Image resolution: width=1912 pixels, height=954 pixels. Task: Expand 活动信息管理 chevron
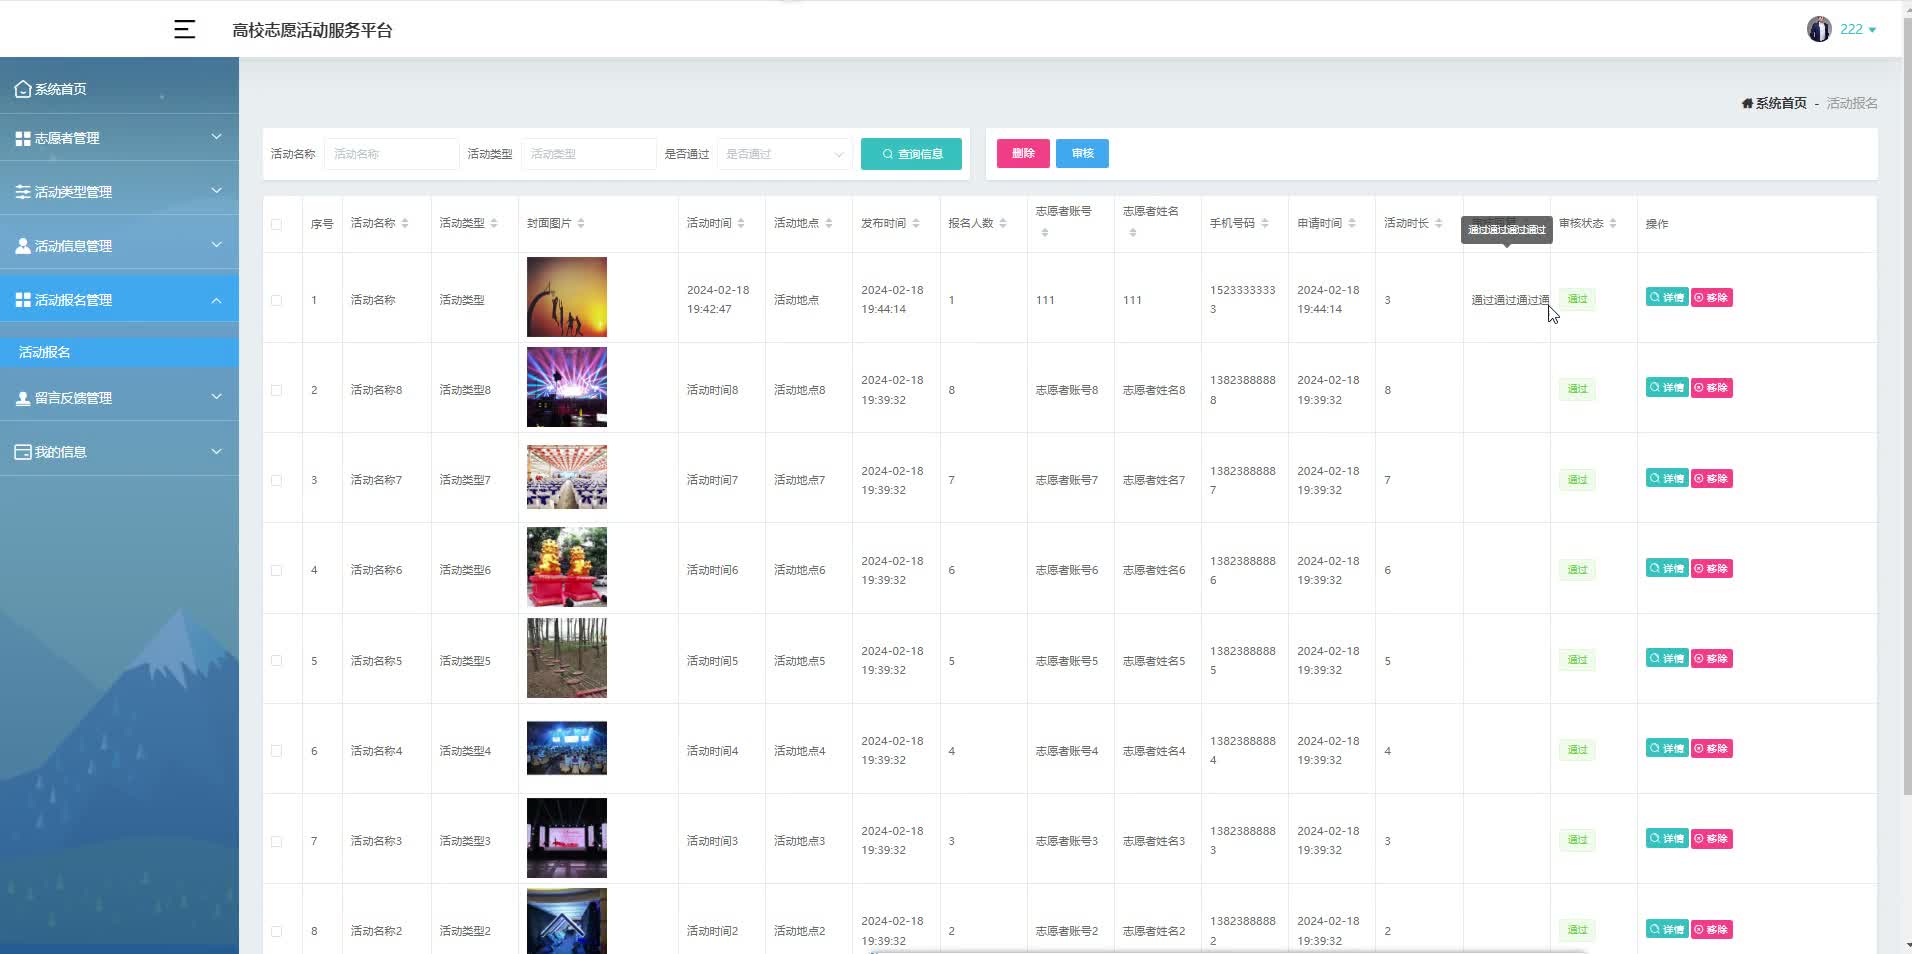pos(216,245)
